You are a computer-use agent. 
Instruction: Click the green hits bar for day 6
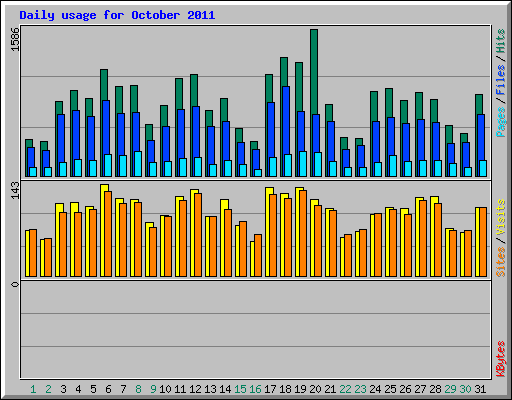(x=104, y=85)
